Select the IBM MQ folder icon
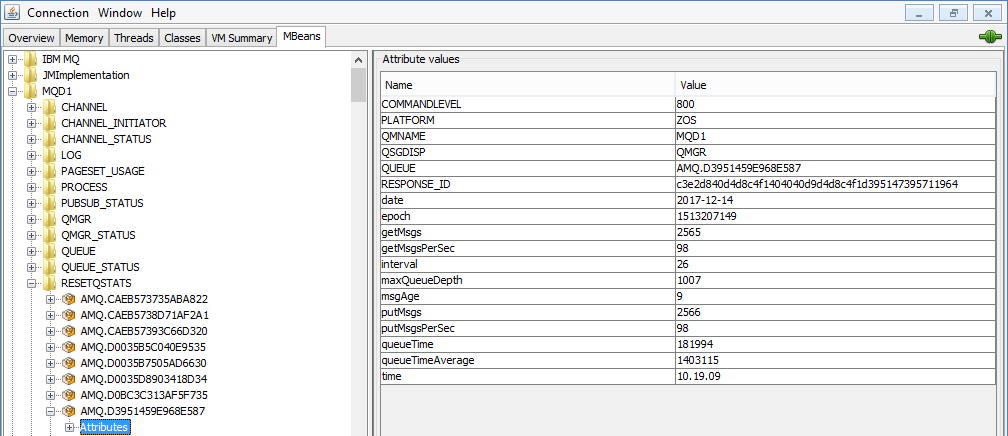Viewport: 1008px width, 436px height. pos(31,59)
